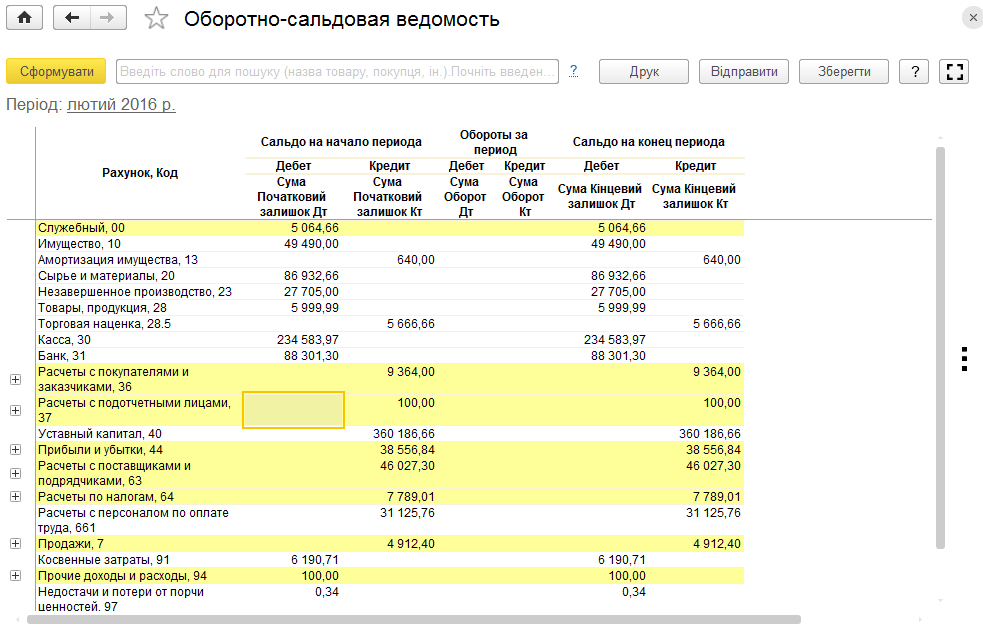
Task: Click Сальдо на начало периода header
Action: click(x=341, y=142)
